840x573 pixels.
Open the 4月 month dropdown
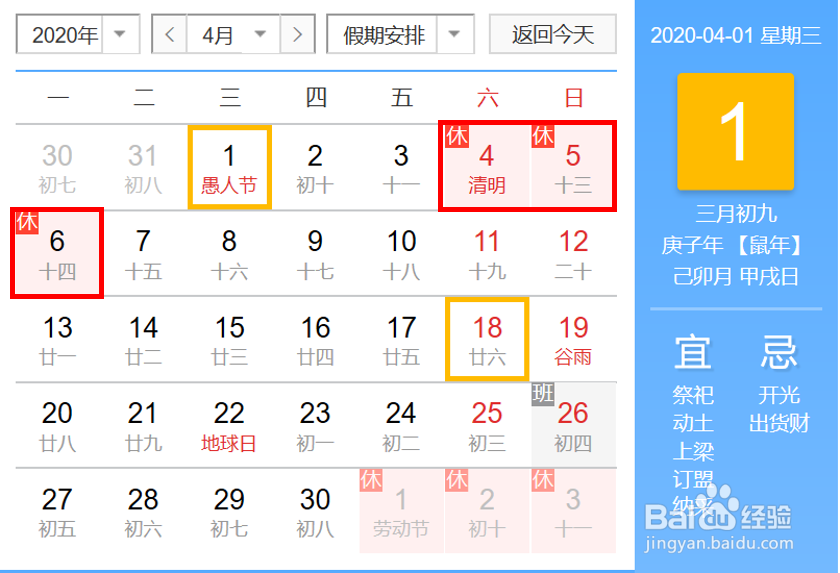click(x=234, y=35)
